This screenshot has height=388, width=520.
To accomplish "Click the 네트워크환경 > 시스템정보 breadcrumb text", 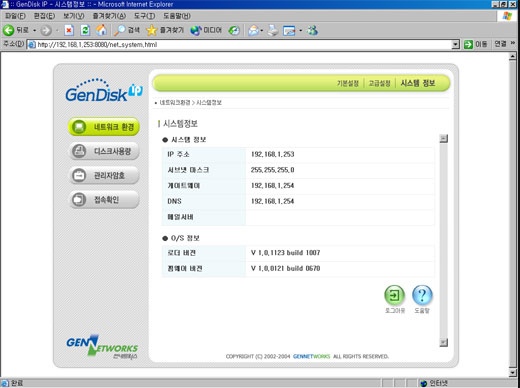I will [x=190, y=102].
